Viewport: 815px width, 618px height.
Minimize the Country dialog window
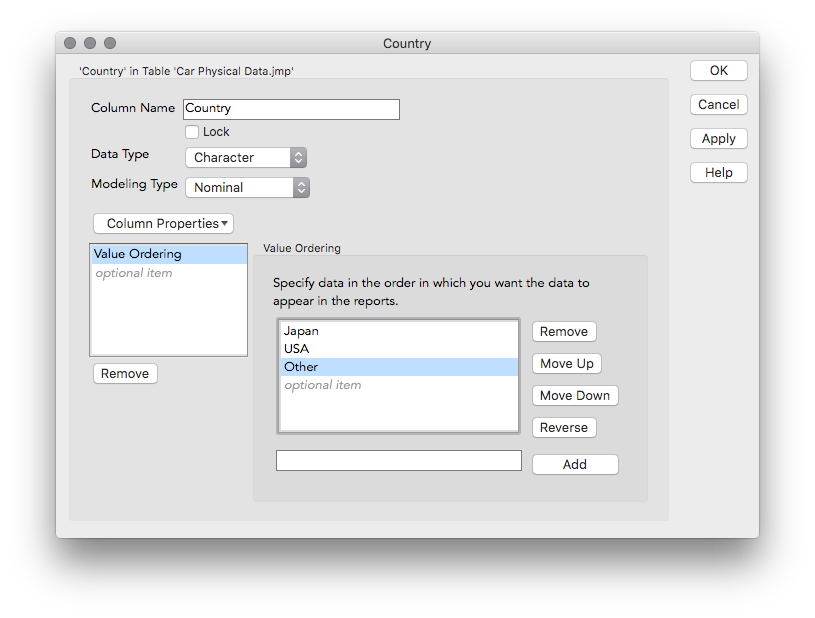(90, 43)
